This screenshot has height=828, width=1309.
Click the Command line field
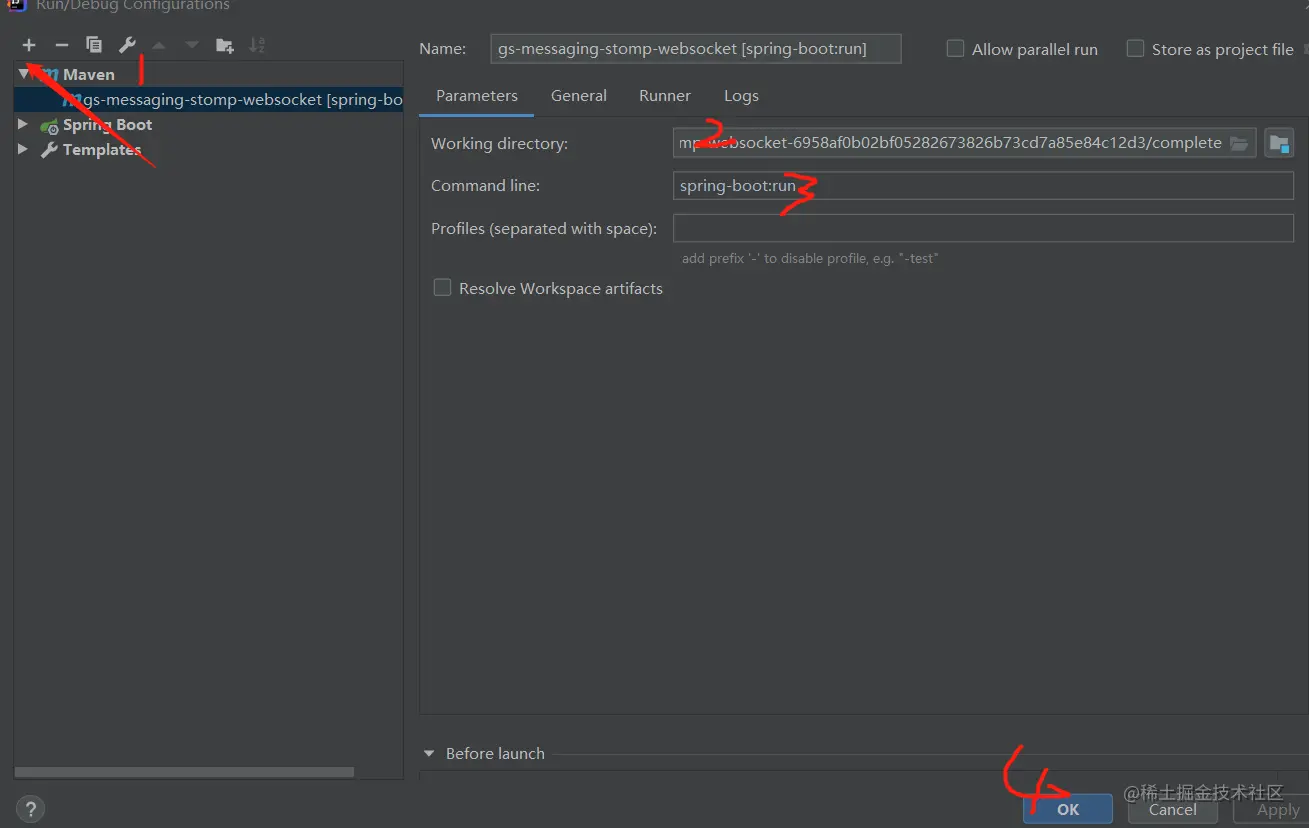click(983, 186)
